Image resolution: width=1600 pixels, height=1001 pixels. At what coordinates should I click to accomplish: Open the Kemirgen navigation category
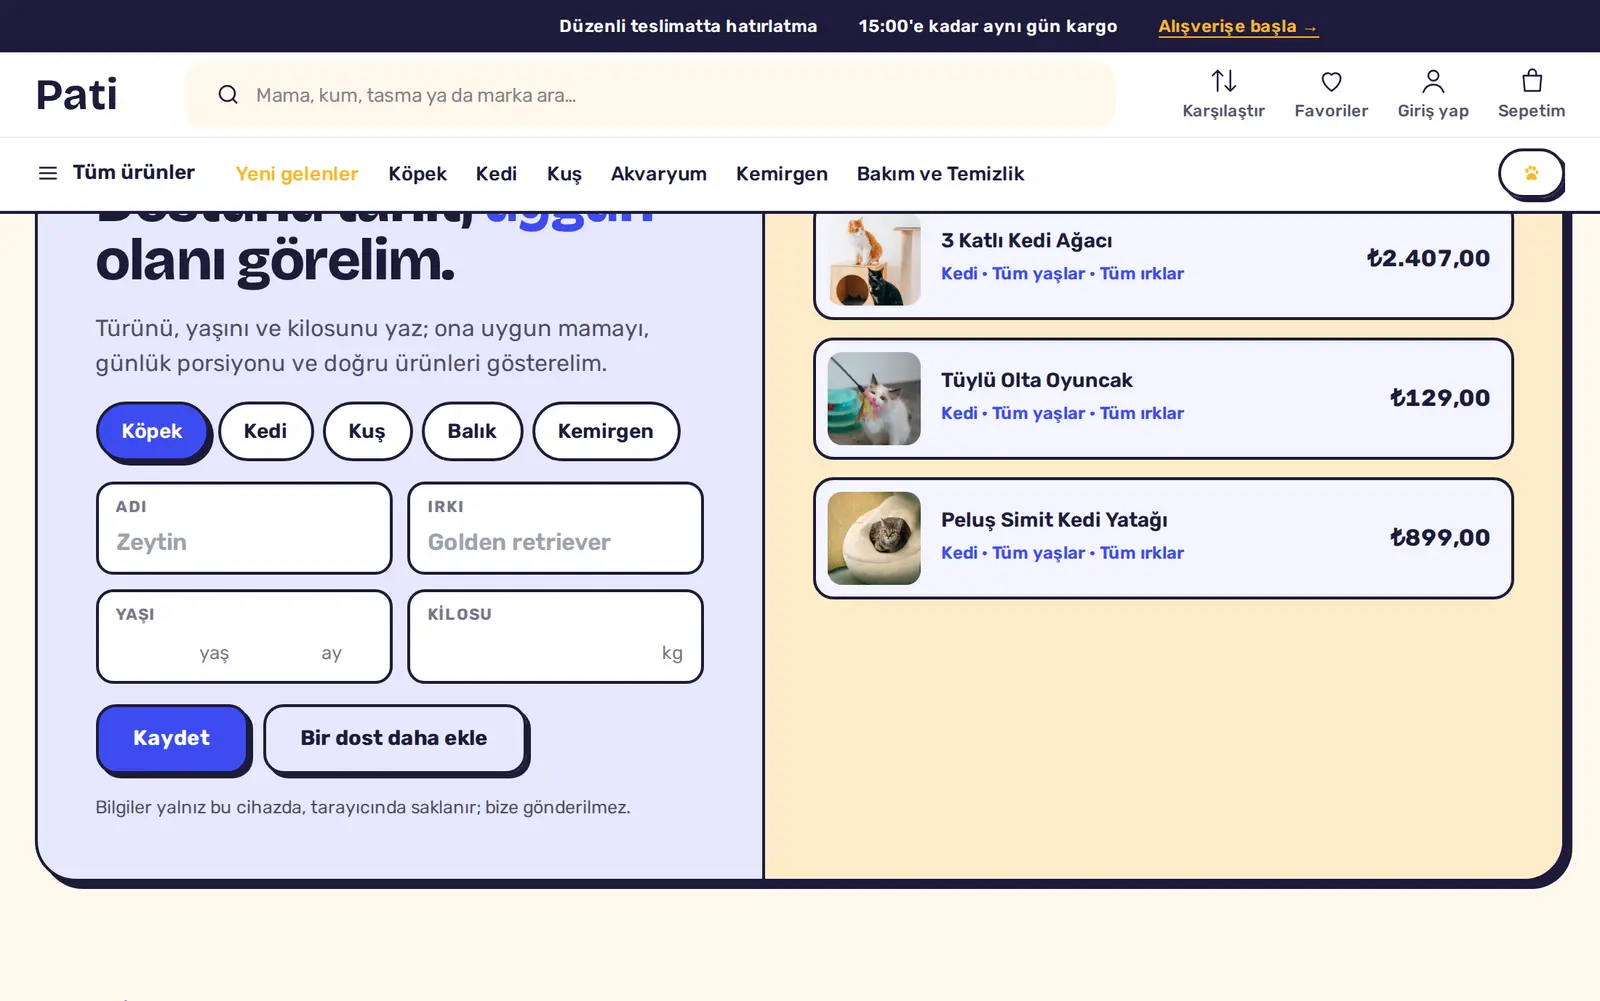[782, 174]
